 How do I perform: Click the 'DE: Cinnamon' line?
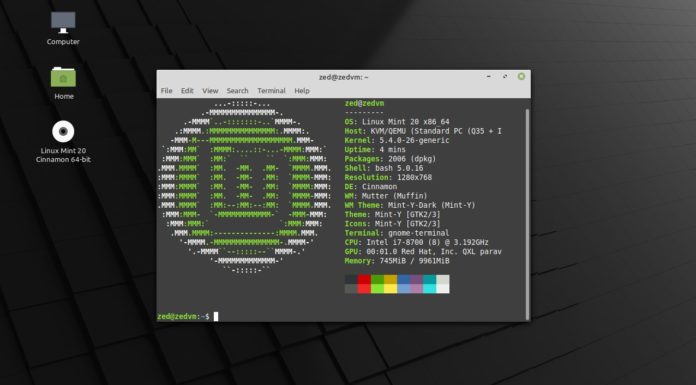point(371,187)
